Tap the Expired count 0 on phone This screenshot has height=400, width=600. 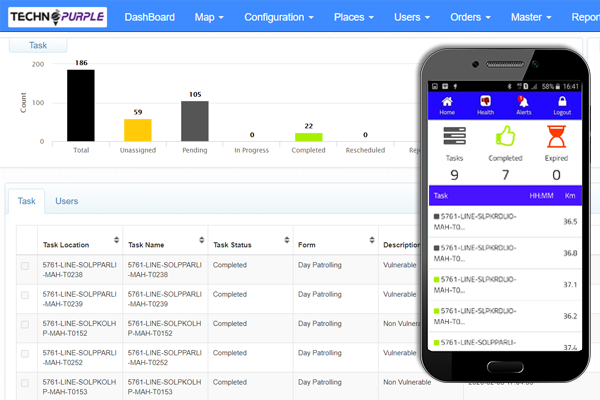click(x=556, y=175)
